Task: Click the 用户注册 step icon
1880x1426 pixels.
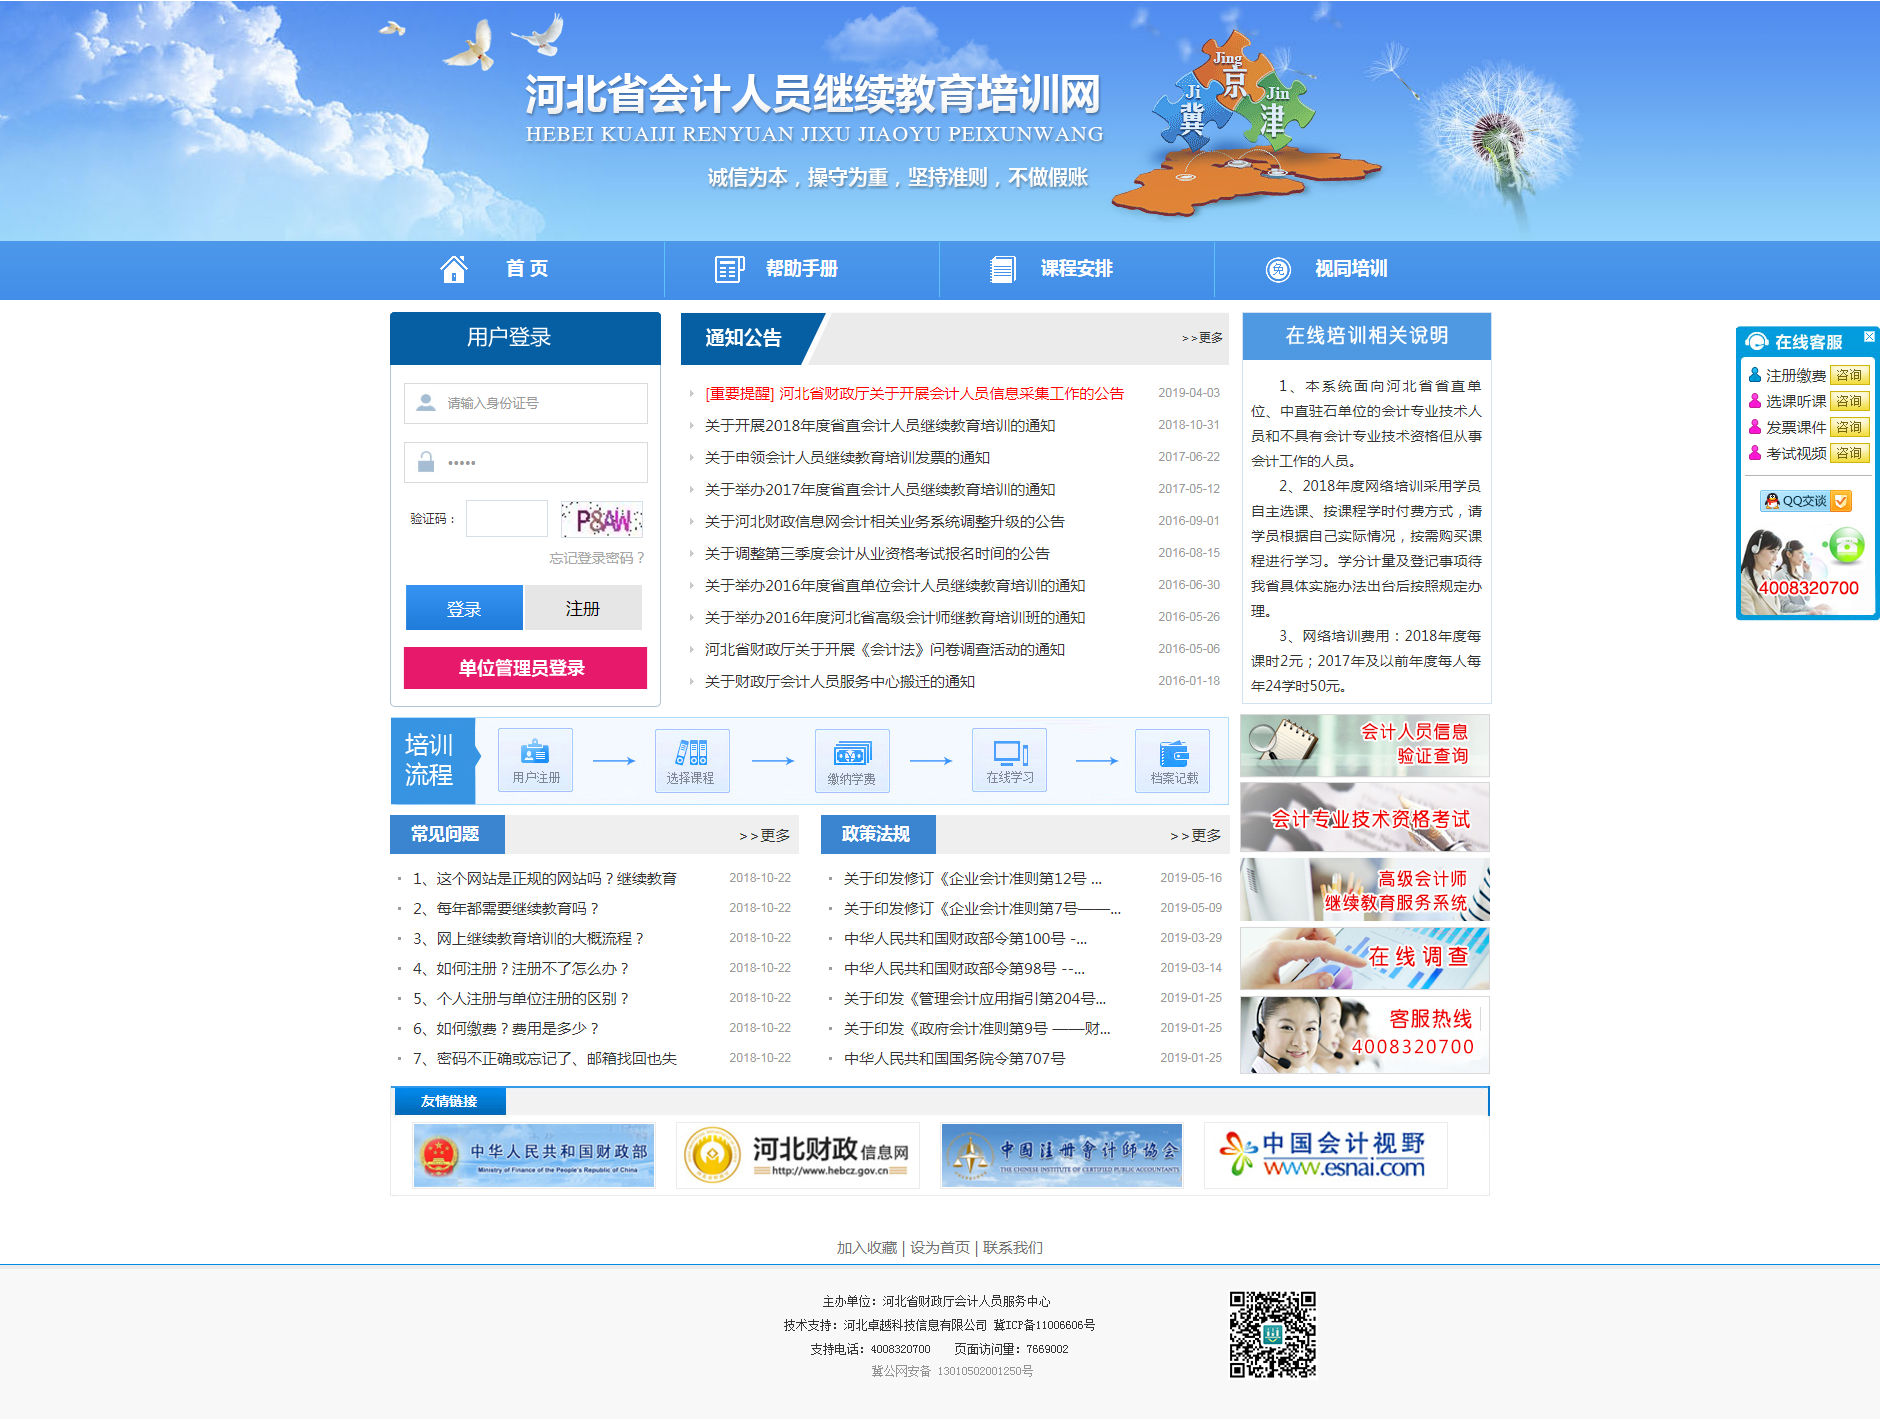Action: [x=535, y=753]
